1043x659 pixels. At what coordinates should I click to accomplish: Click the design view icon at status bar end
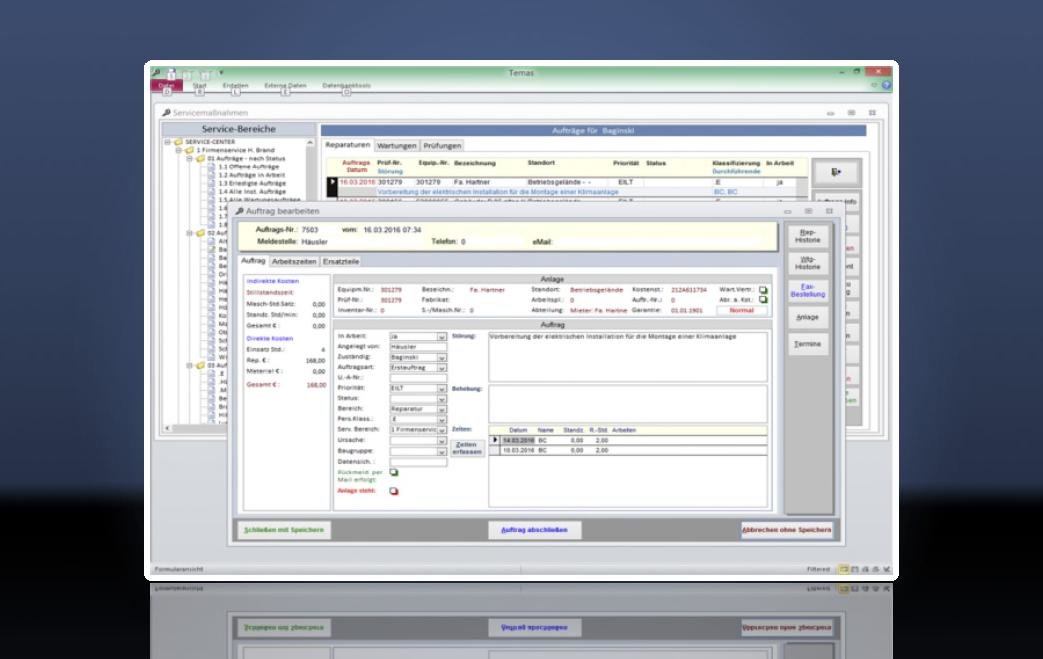click(886, 569)
